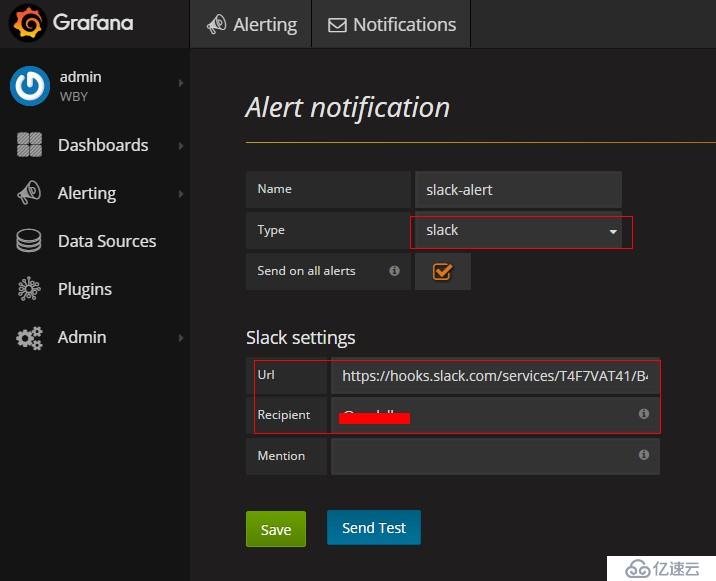Click the admin username text

[x=80, y=77]
